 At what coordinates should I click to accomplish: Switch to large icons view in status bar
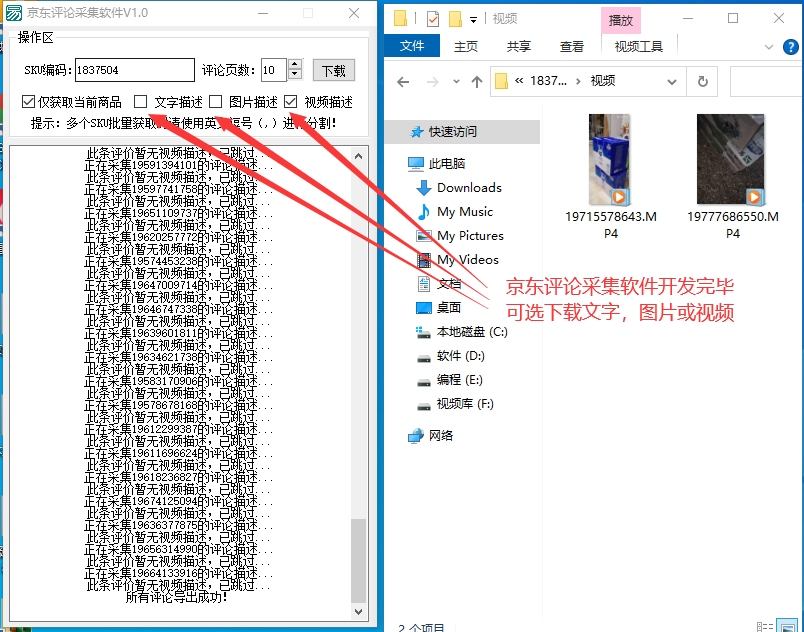(x=787, y=626)
